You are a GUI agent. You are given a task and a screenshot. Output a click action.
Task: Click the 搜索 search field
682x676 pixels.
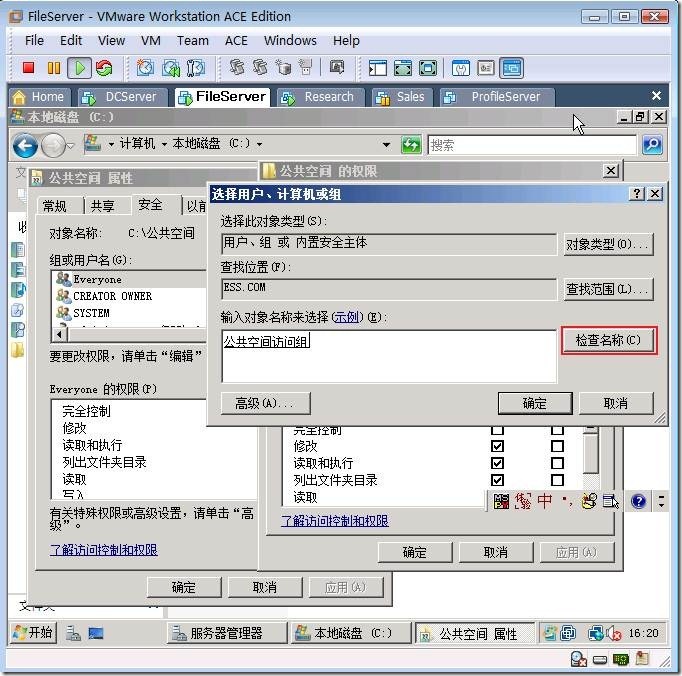coord(532,145)
